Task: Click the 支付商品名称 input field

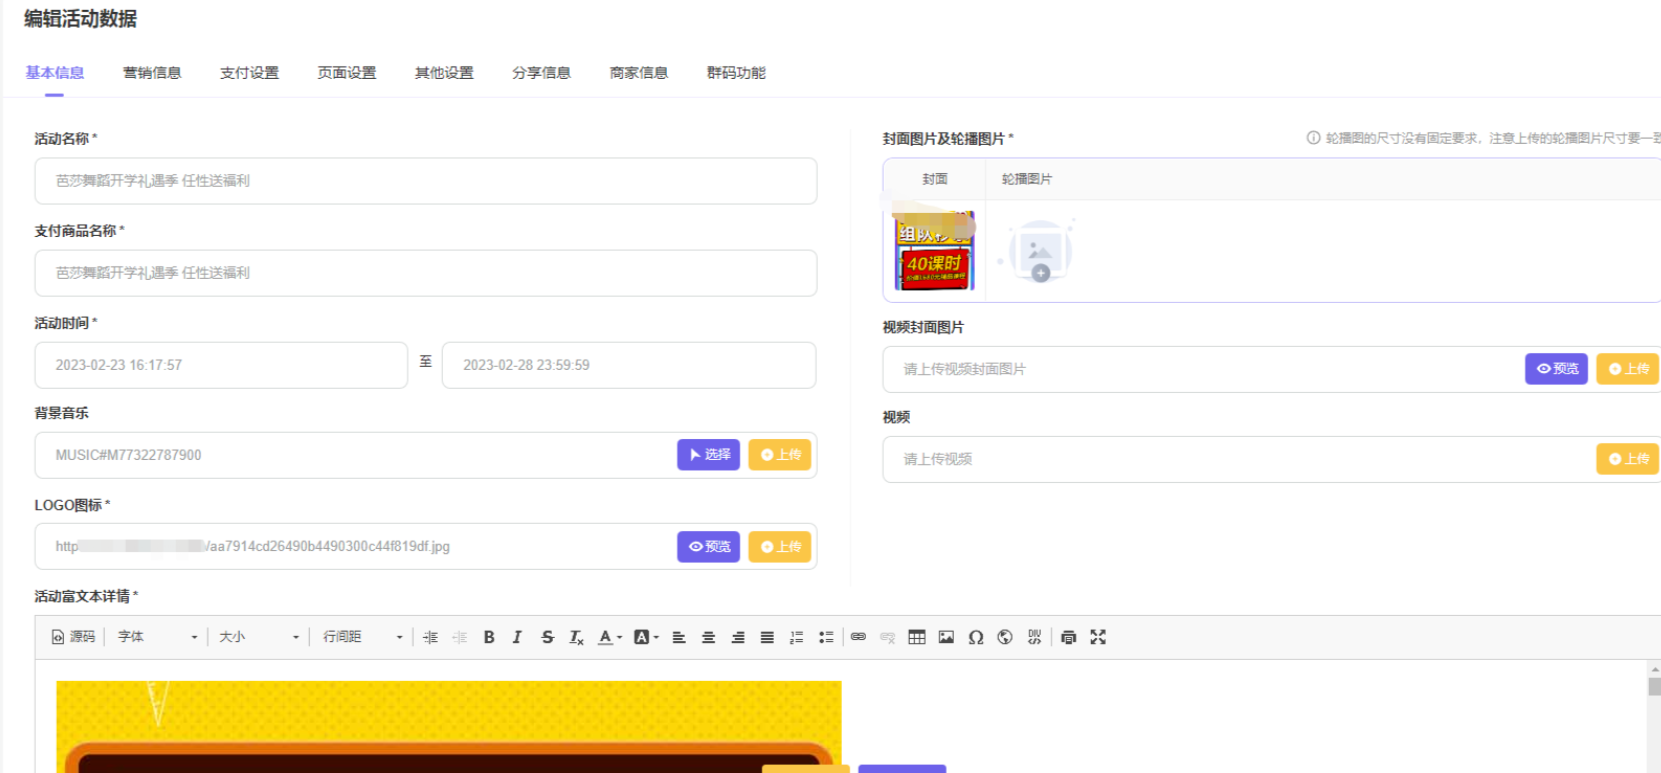Action: (x=426, y=273)
